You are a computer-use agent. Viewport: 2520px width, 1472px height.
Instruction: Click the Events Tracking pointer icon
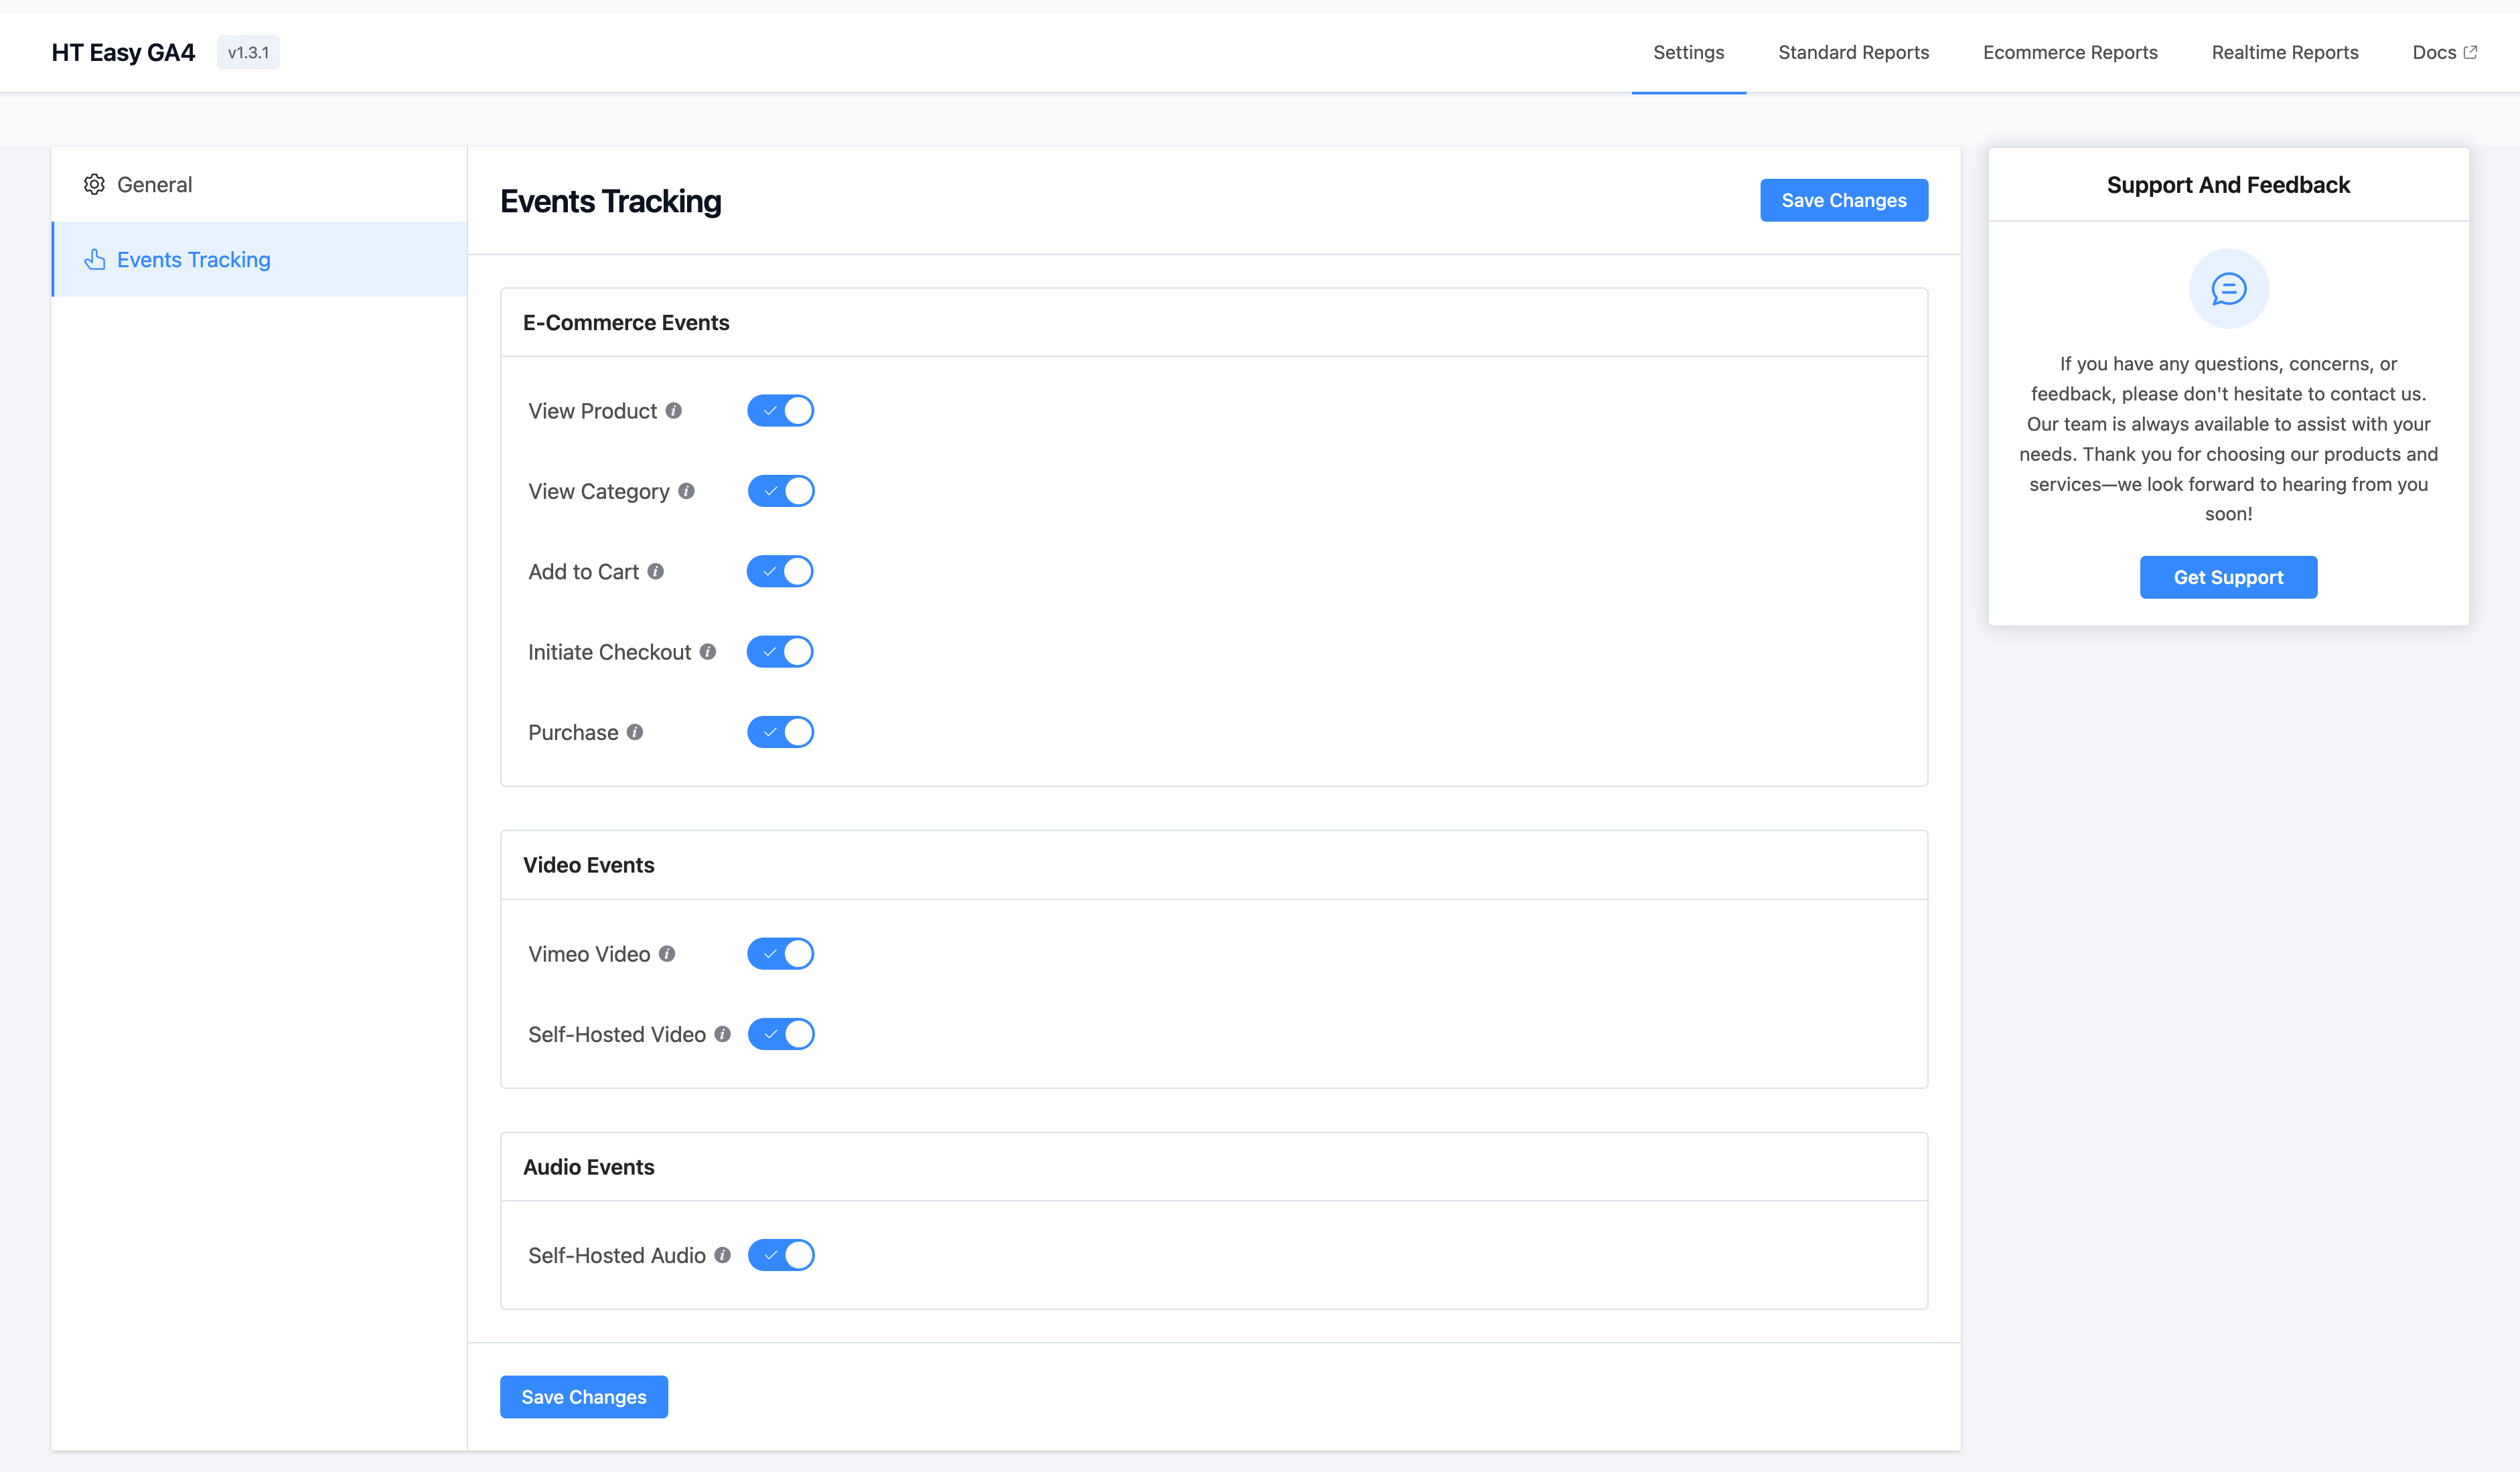(x=95, y=259)
